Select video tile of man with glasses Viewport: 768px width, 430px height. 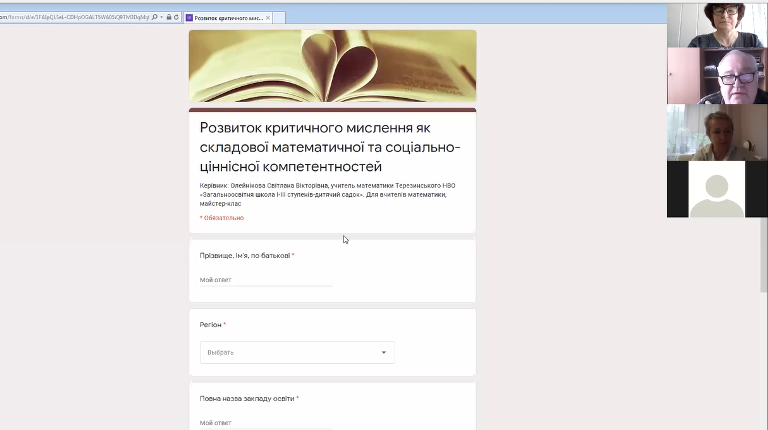point(717,76)
